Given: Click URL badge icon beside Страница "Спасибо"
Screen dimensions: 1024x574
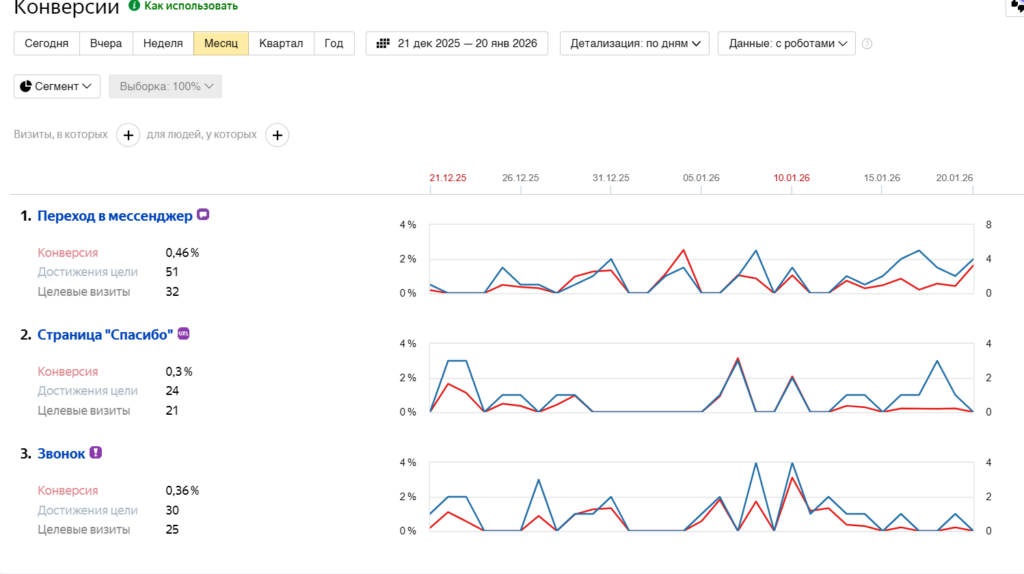Looking at the screenshot, I should tap(184, 333).
